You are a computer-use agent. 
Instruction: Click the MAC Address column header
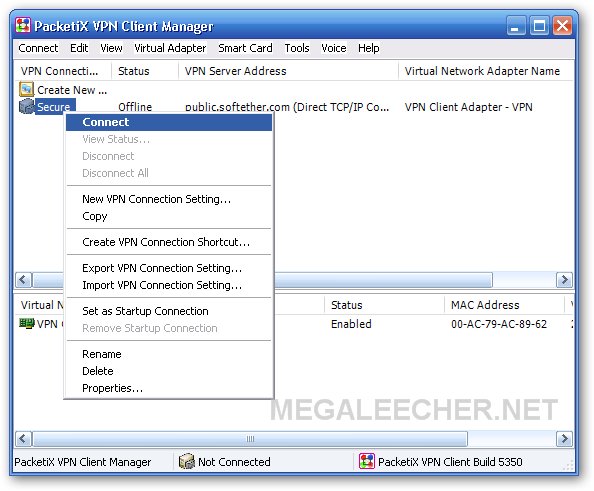point(504,305)
